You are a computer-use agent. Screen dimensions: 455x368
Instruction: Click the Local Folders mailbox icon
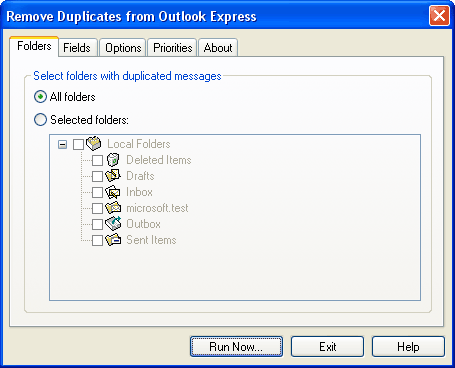94,143
